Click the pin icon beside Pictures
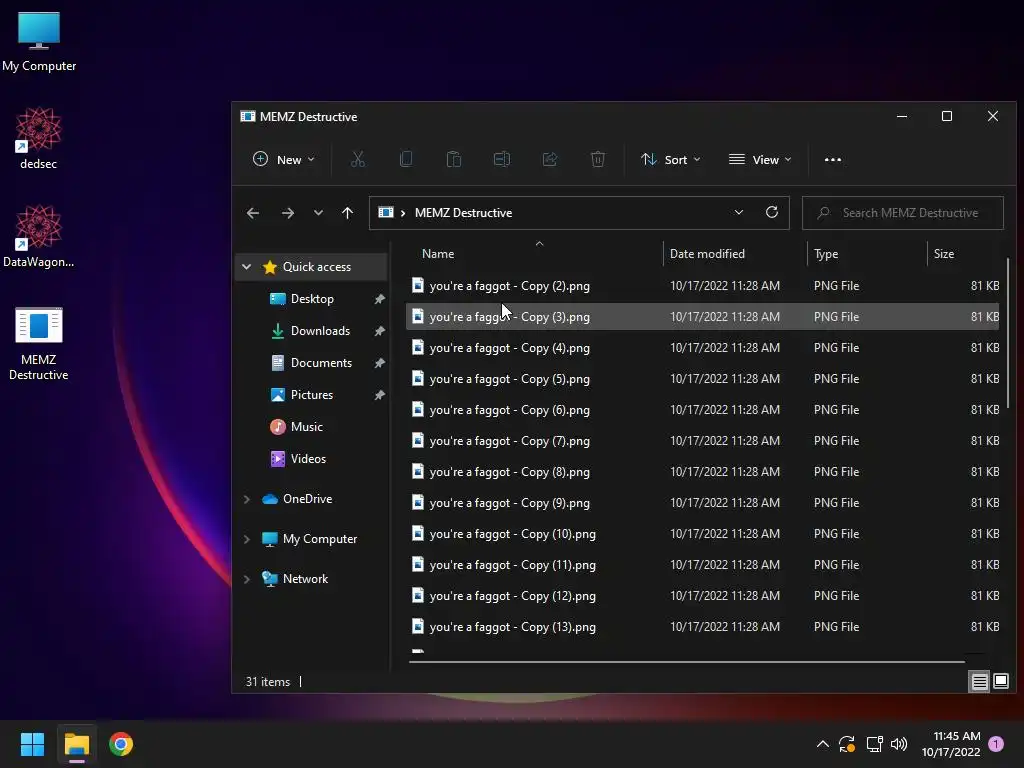The image size is (1024, 768). [x=379, y=395]
